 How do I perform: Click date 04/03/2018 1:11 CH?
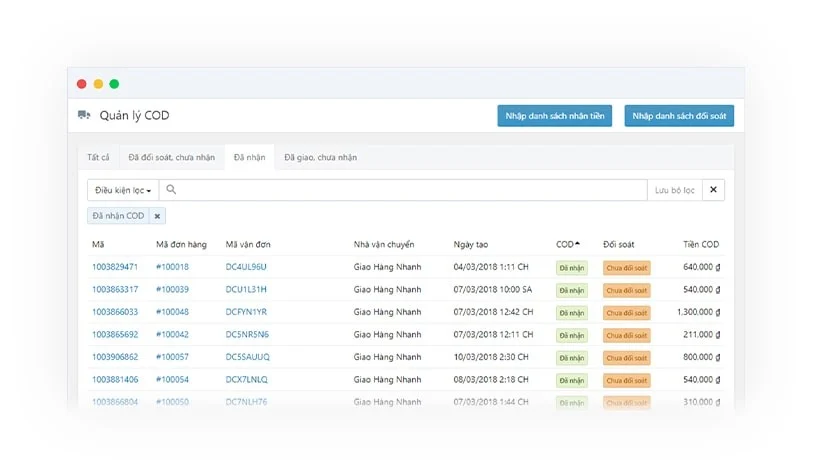point(491,267)
